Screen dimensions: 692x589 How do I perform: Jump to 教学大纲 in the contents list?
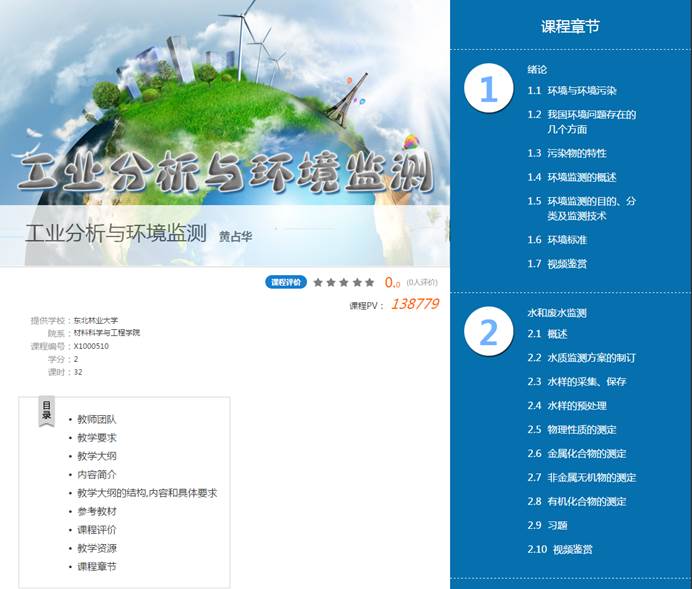tap(97, 456)
